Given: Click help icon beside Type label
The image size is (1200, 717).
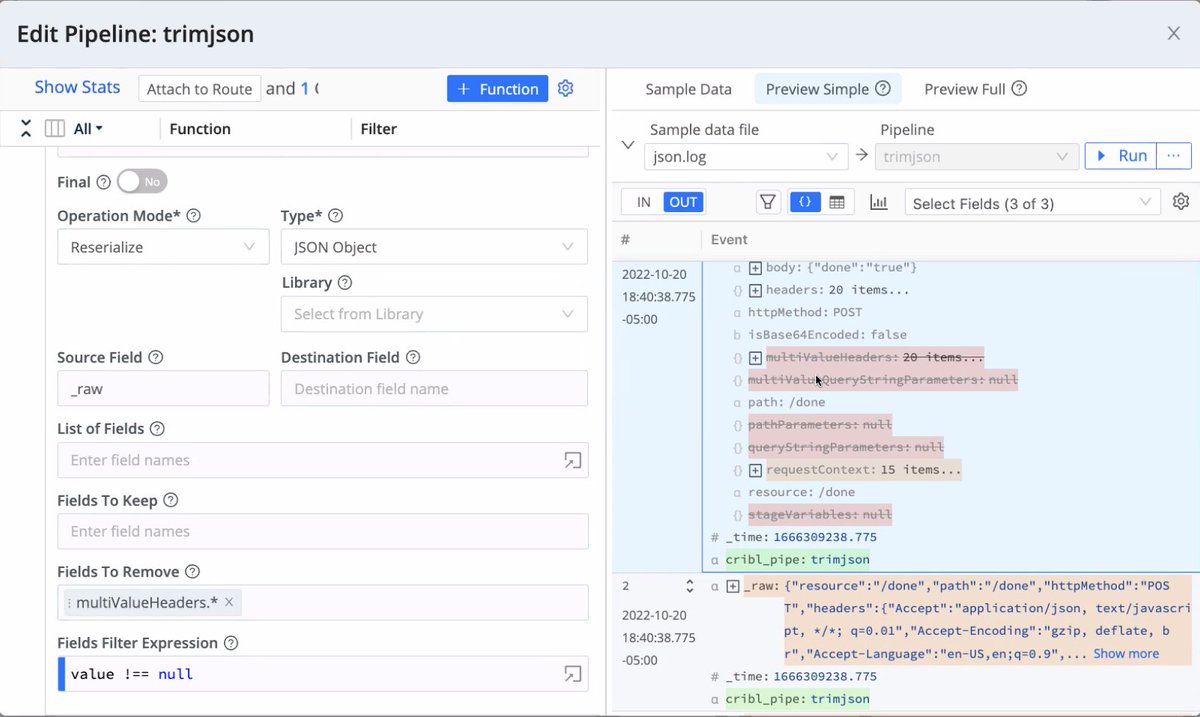Looking at the screenshot, I should (x=336, y=216).
